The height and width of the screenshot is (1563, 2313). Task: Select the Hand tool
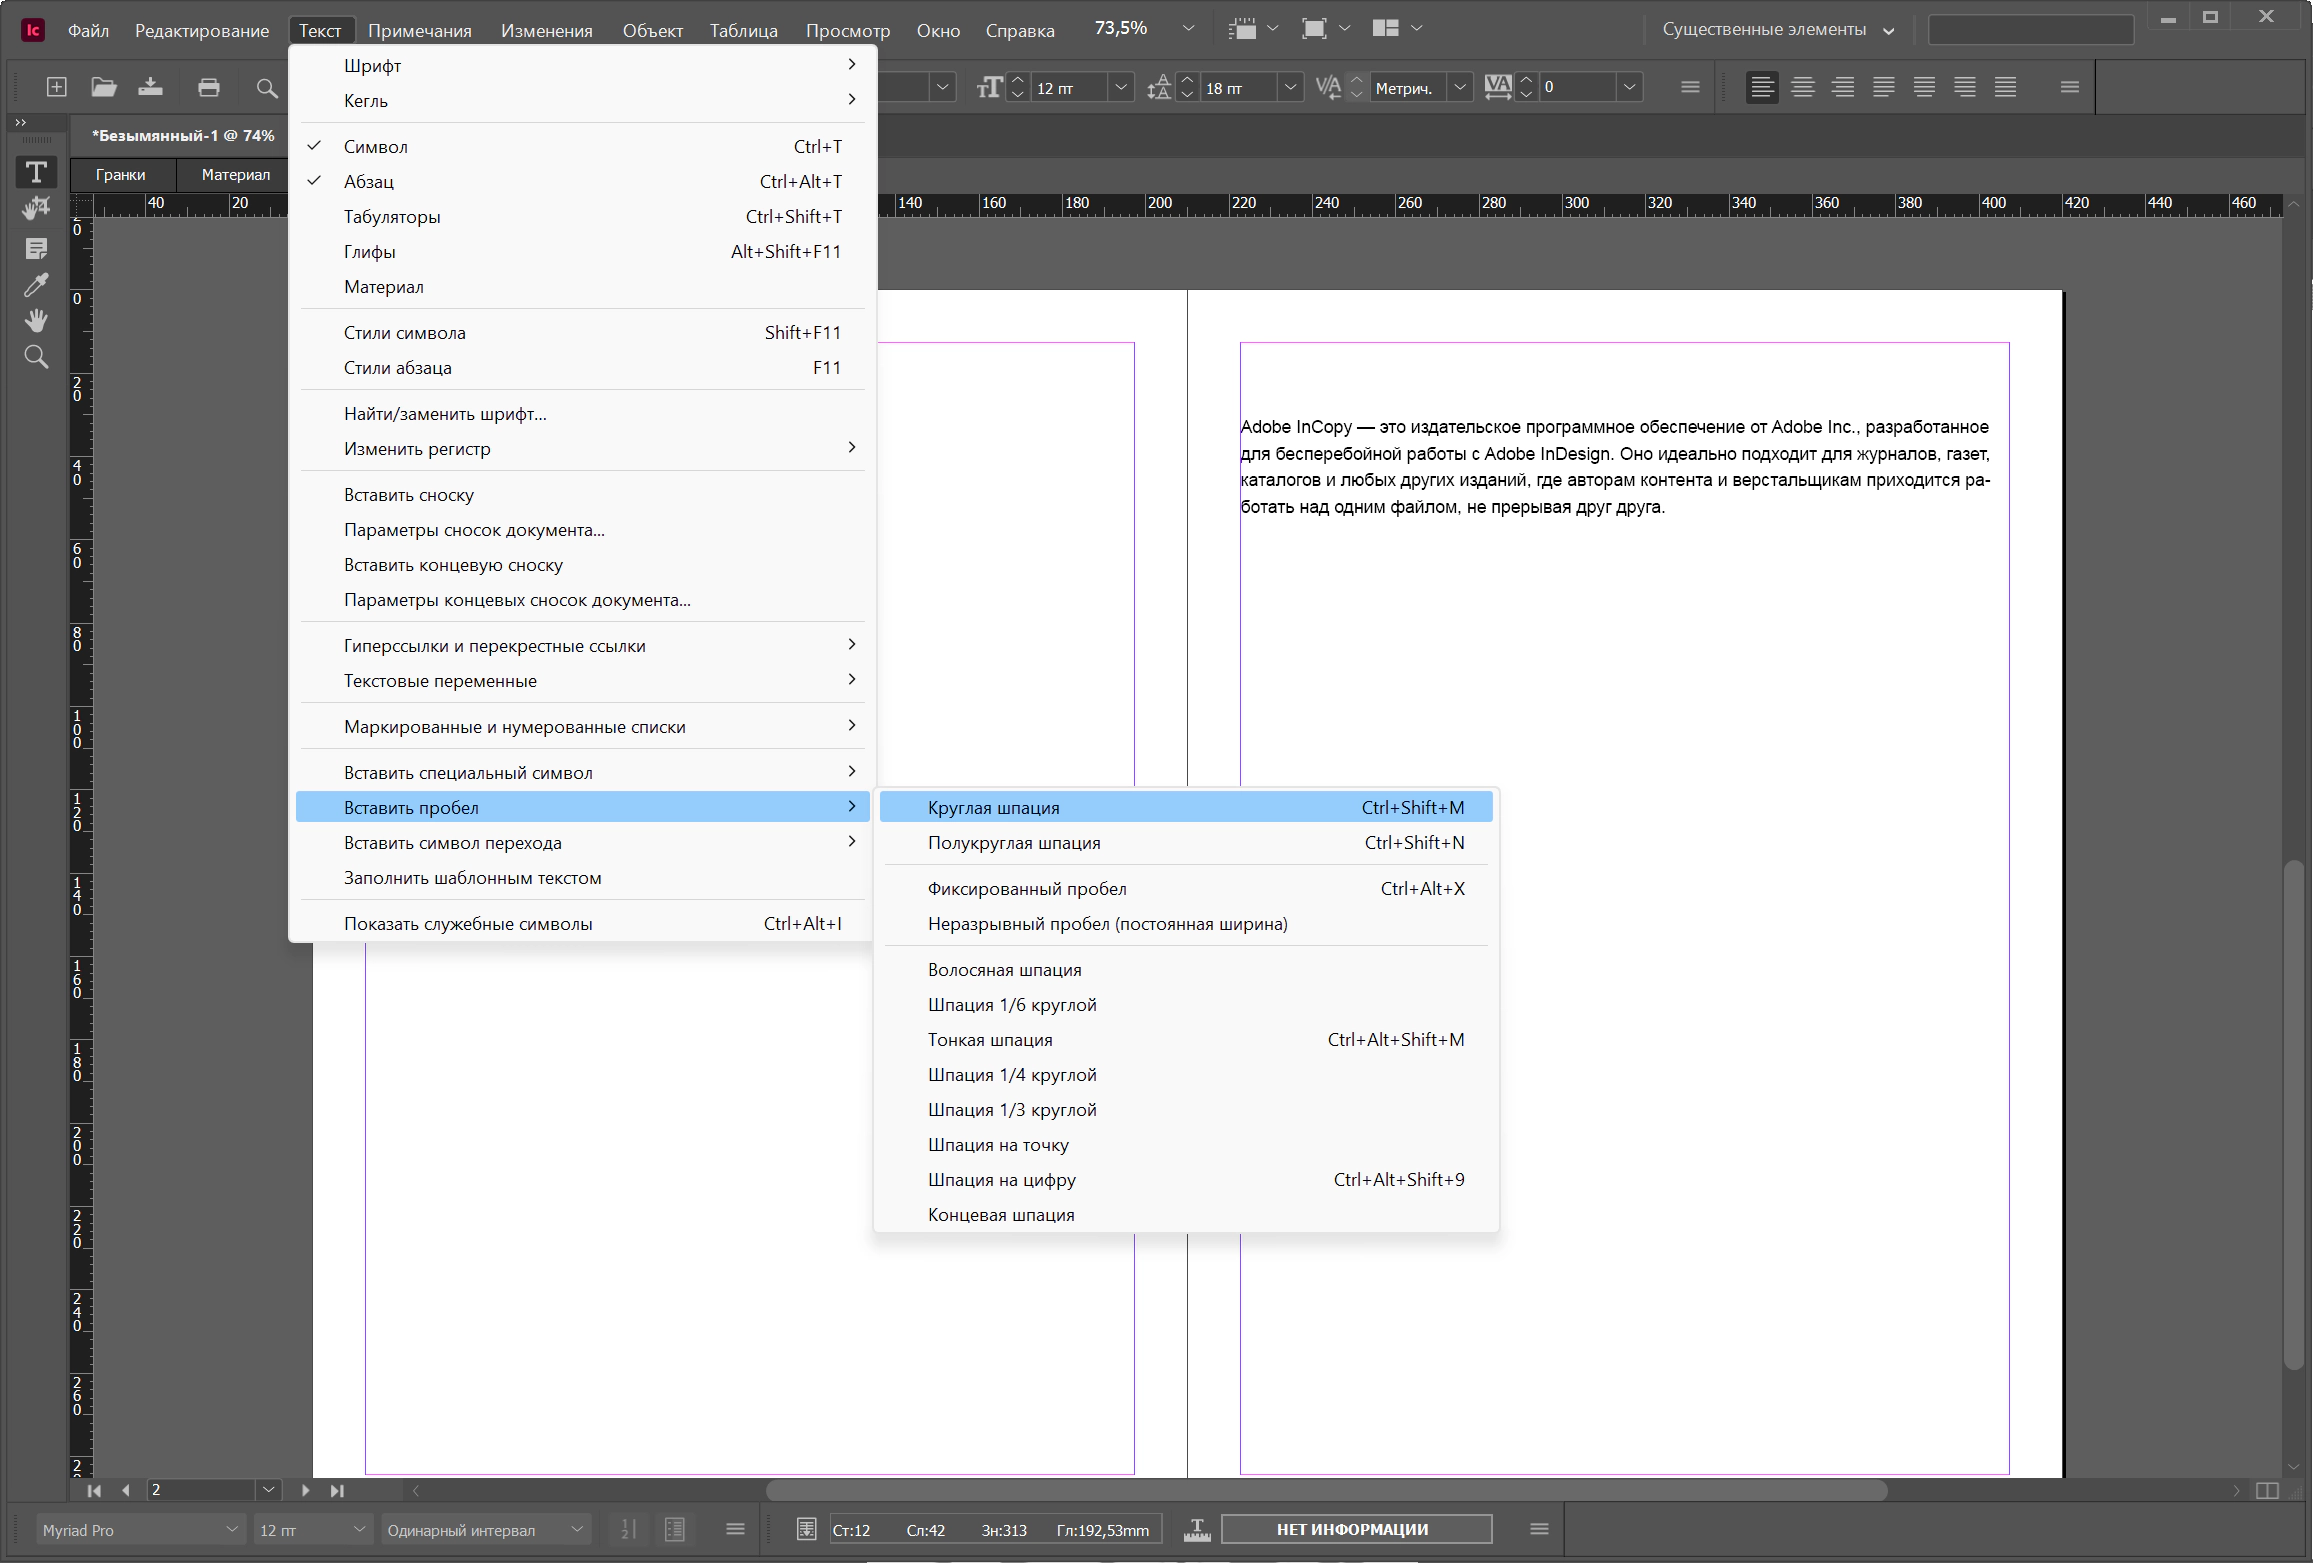[36, 320]
